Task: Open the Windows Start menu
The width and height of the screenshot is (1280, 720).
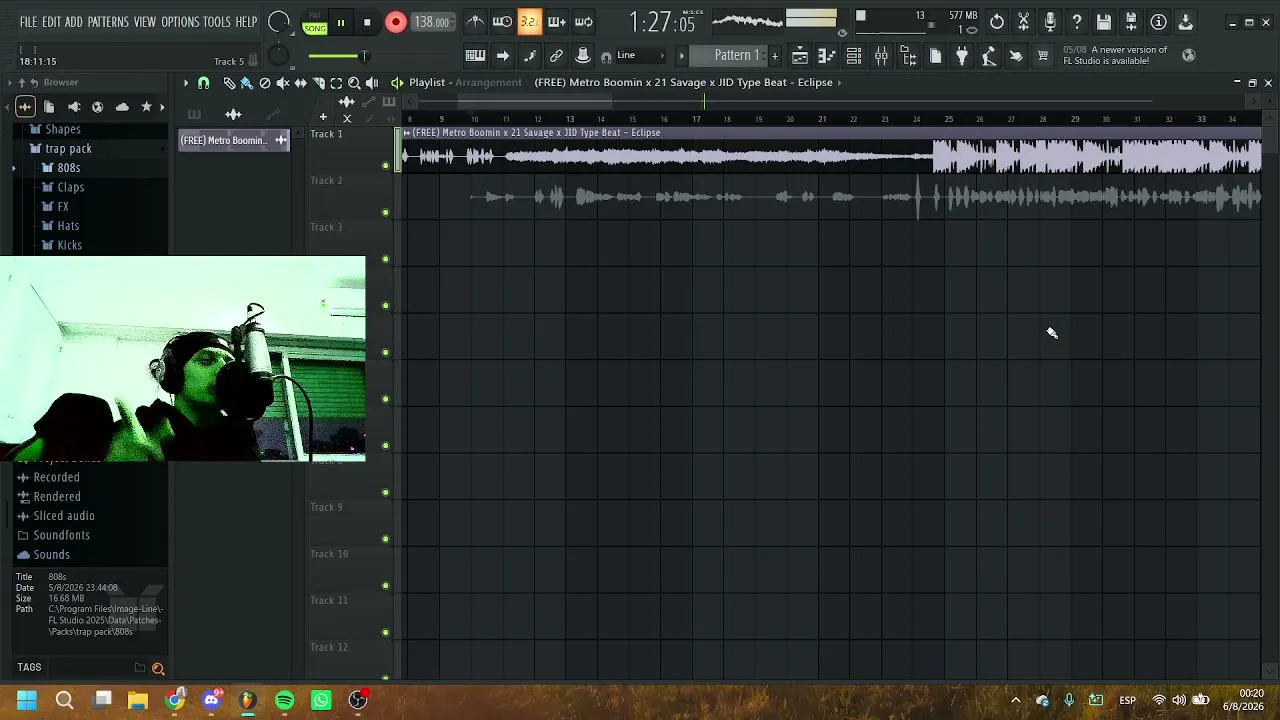Action: (x=27, y=700)
